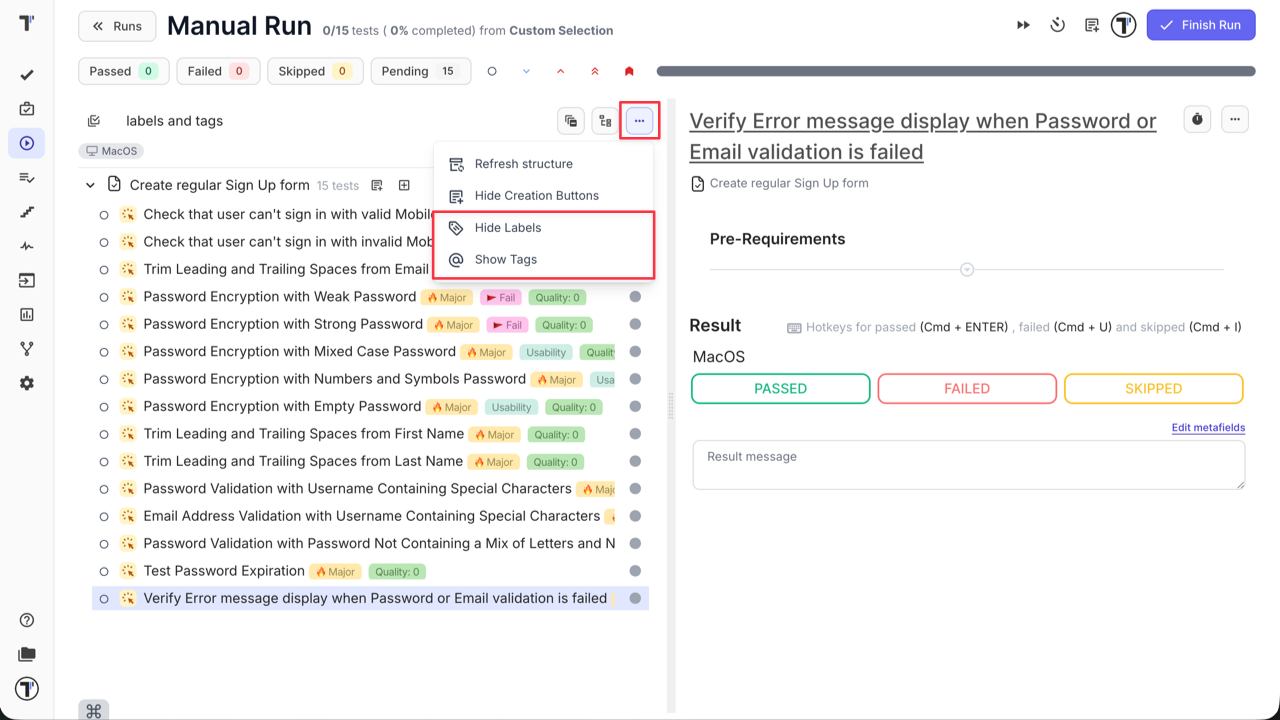Select status circle of Password Encryption with Weak Password
Image resolution: width=1280 pixels, height=720 pixels.
[x=104, y=297]
